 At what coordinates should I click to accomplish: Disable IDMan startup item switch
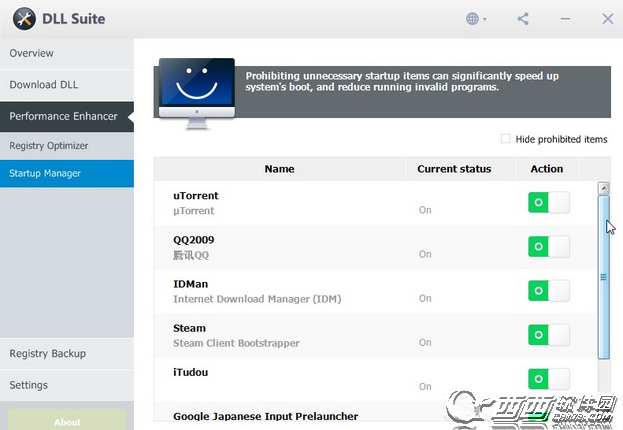pos(549,291)
